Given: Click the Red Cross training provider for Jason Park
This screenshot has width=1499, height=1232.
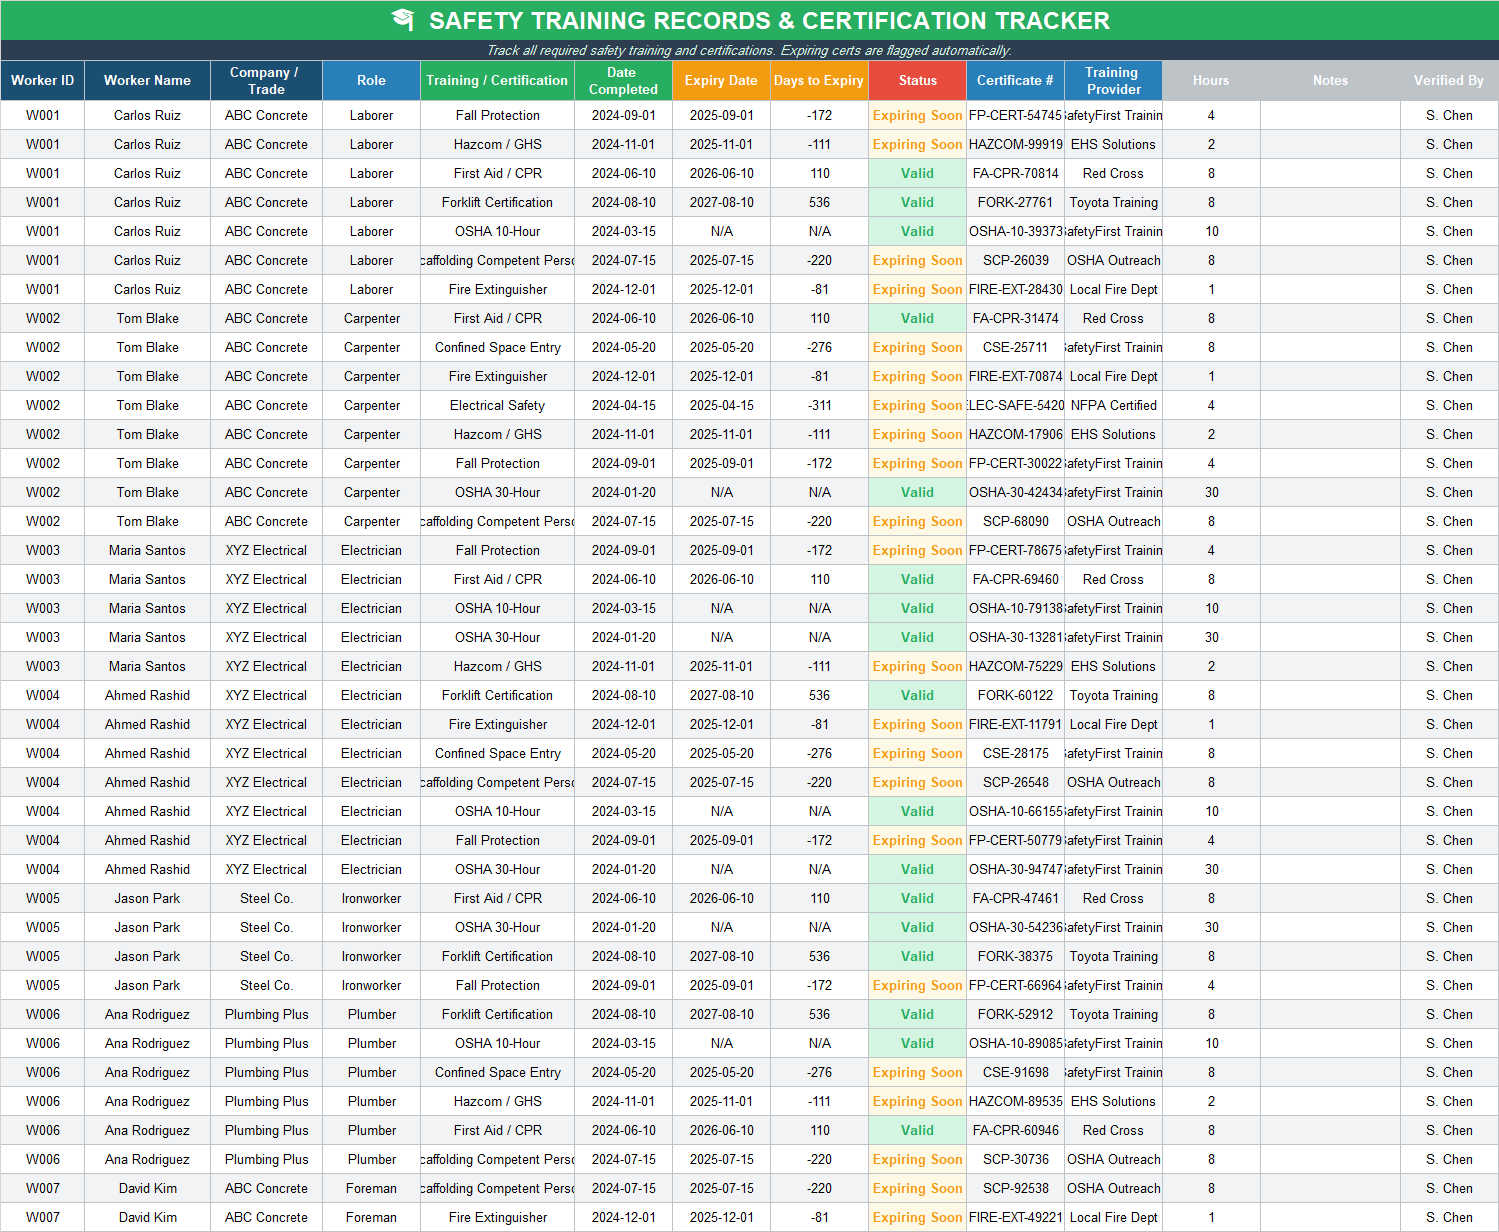Looking at the screenshot, I should pos(1112,898).
